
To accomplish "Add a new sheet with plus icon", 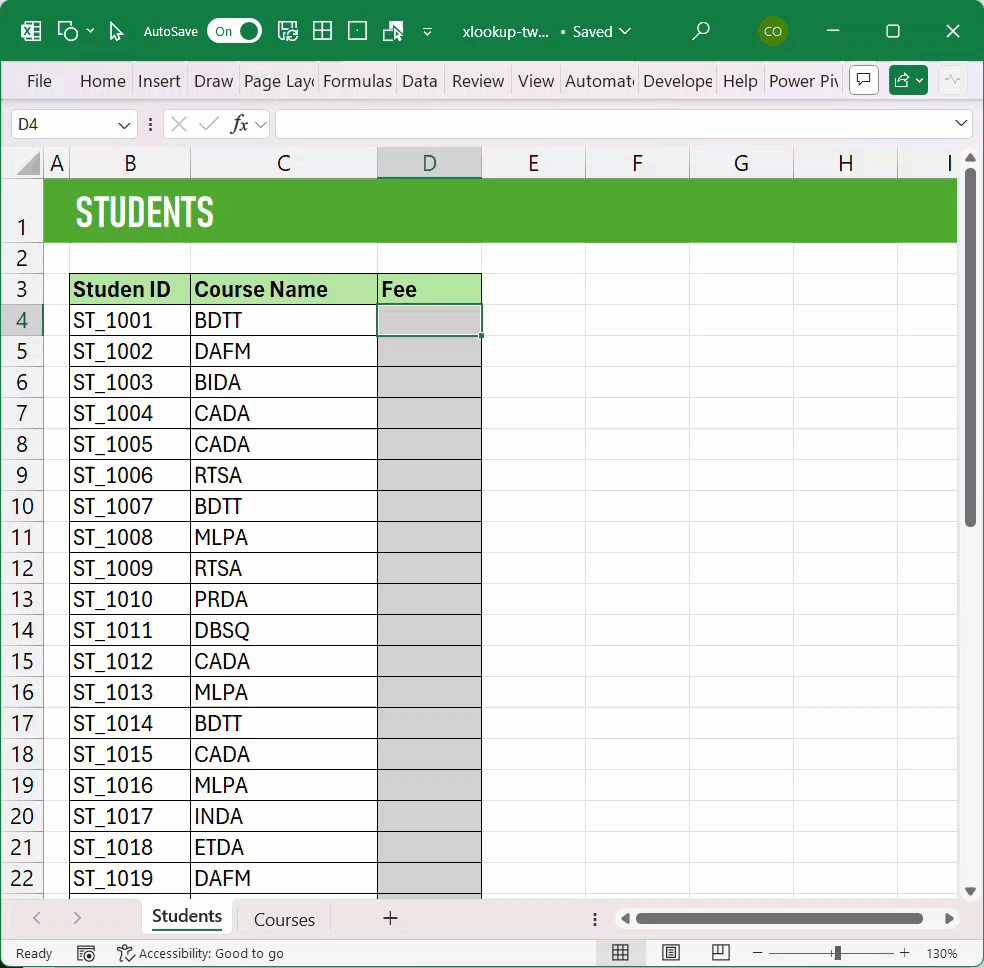I will click(x=390, y=918).
